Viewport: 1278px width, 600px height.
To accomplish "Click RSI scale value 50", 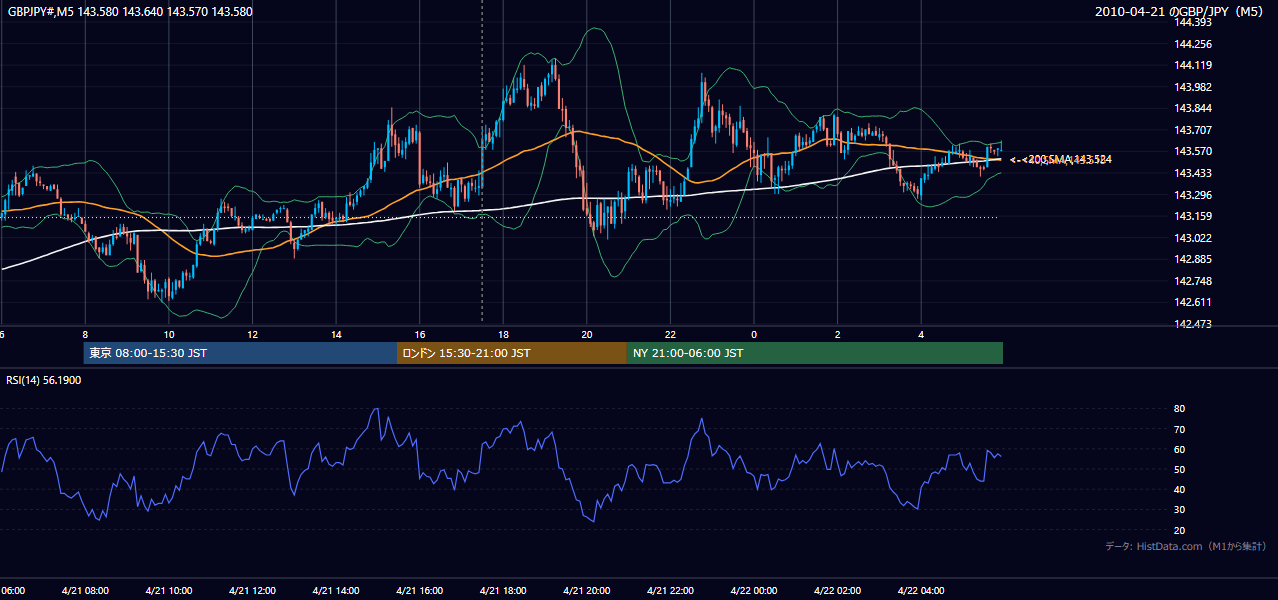I will [1179, 469].
